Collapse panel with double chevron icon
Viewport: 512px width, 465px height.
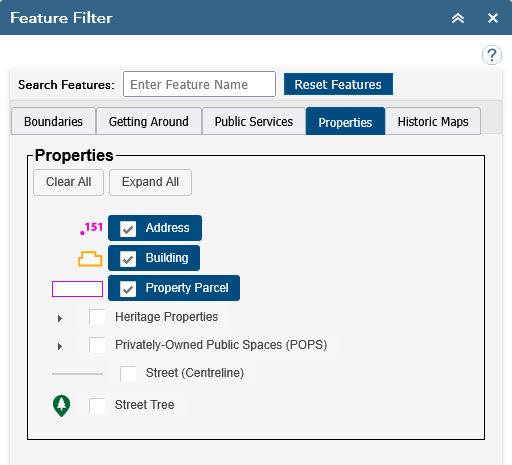pyautogui.click(x=458, y=18)
